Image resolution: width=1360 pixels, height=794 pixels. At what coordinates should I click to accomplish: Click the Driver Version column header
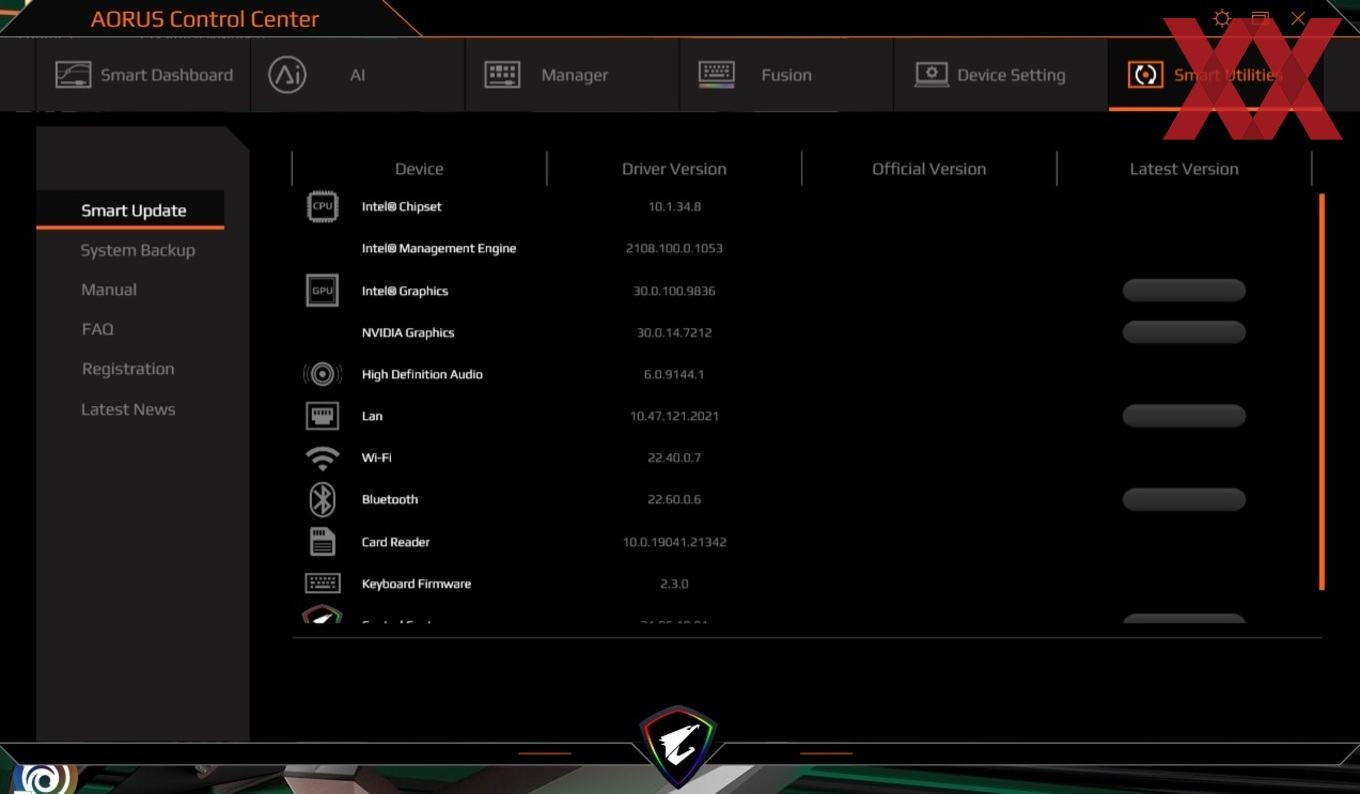[x=674, y=169]
